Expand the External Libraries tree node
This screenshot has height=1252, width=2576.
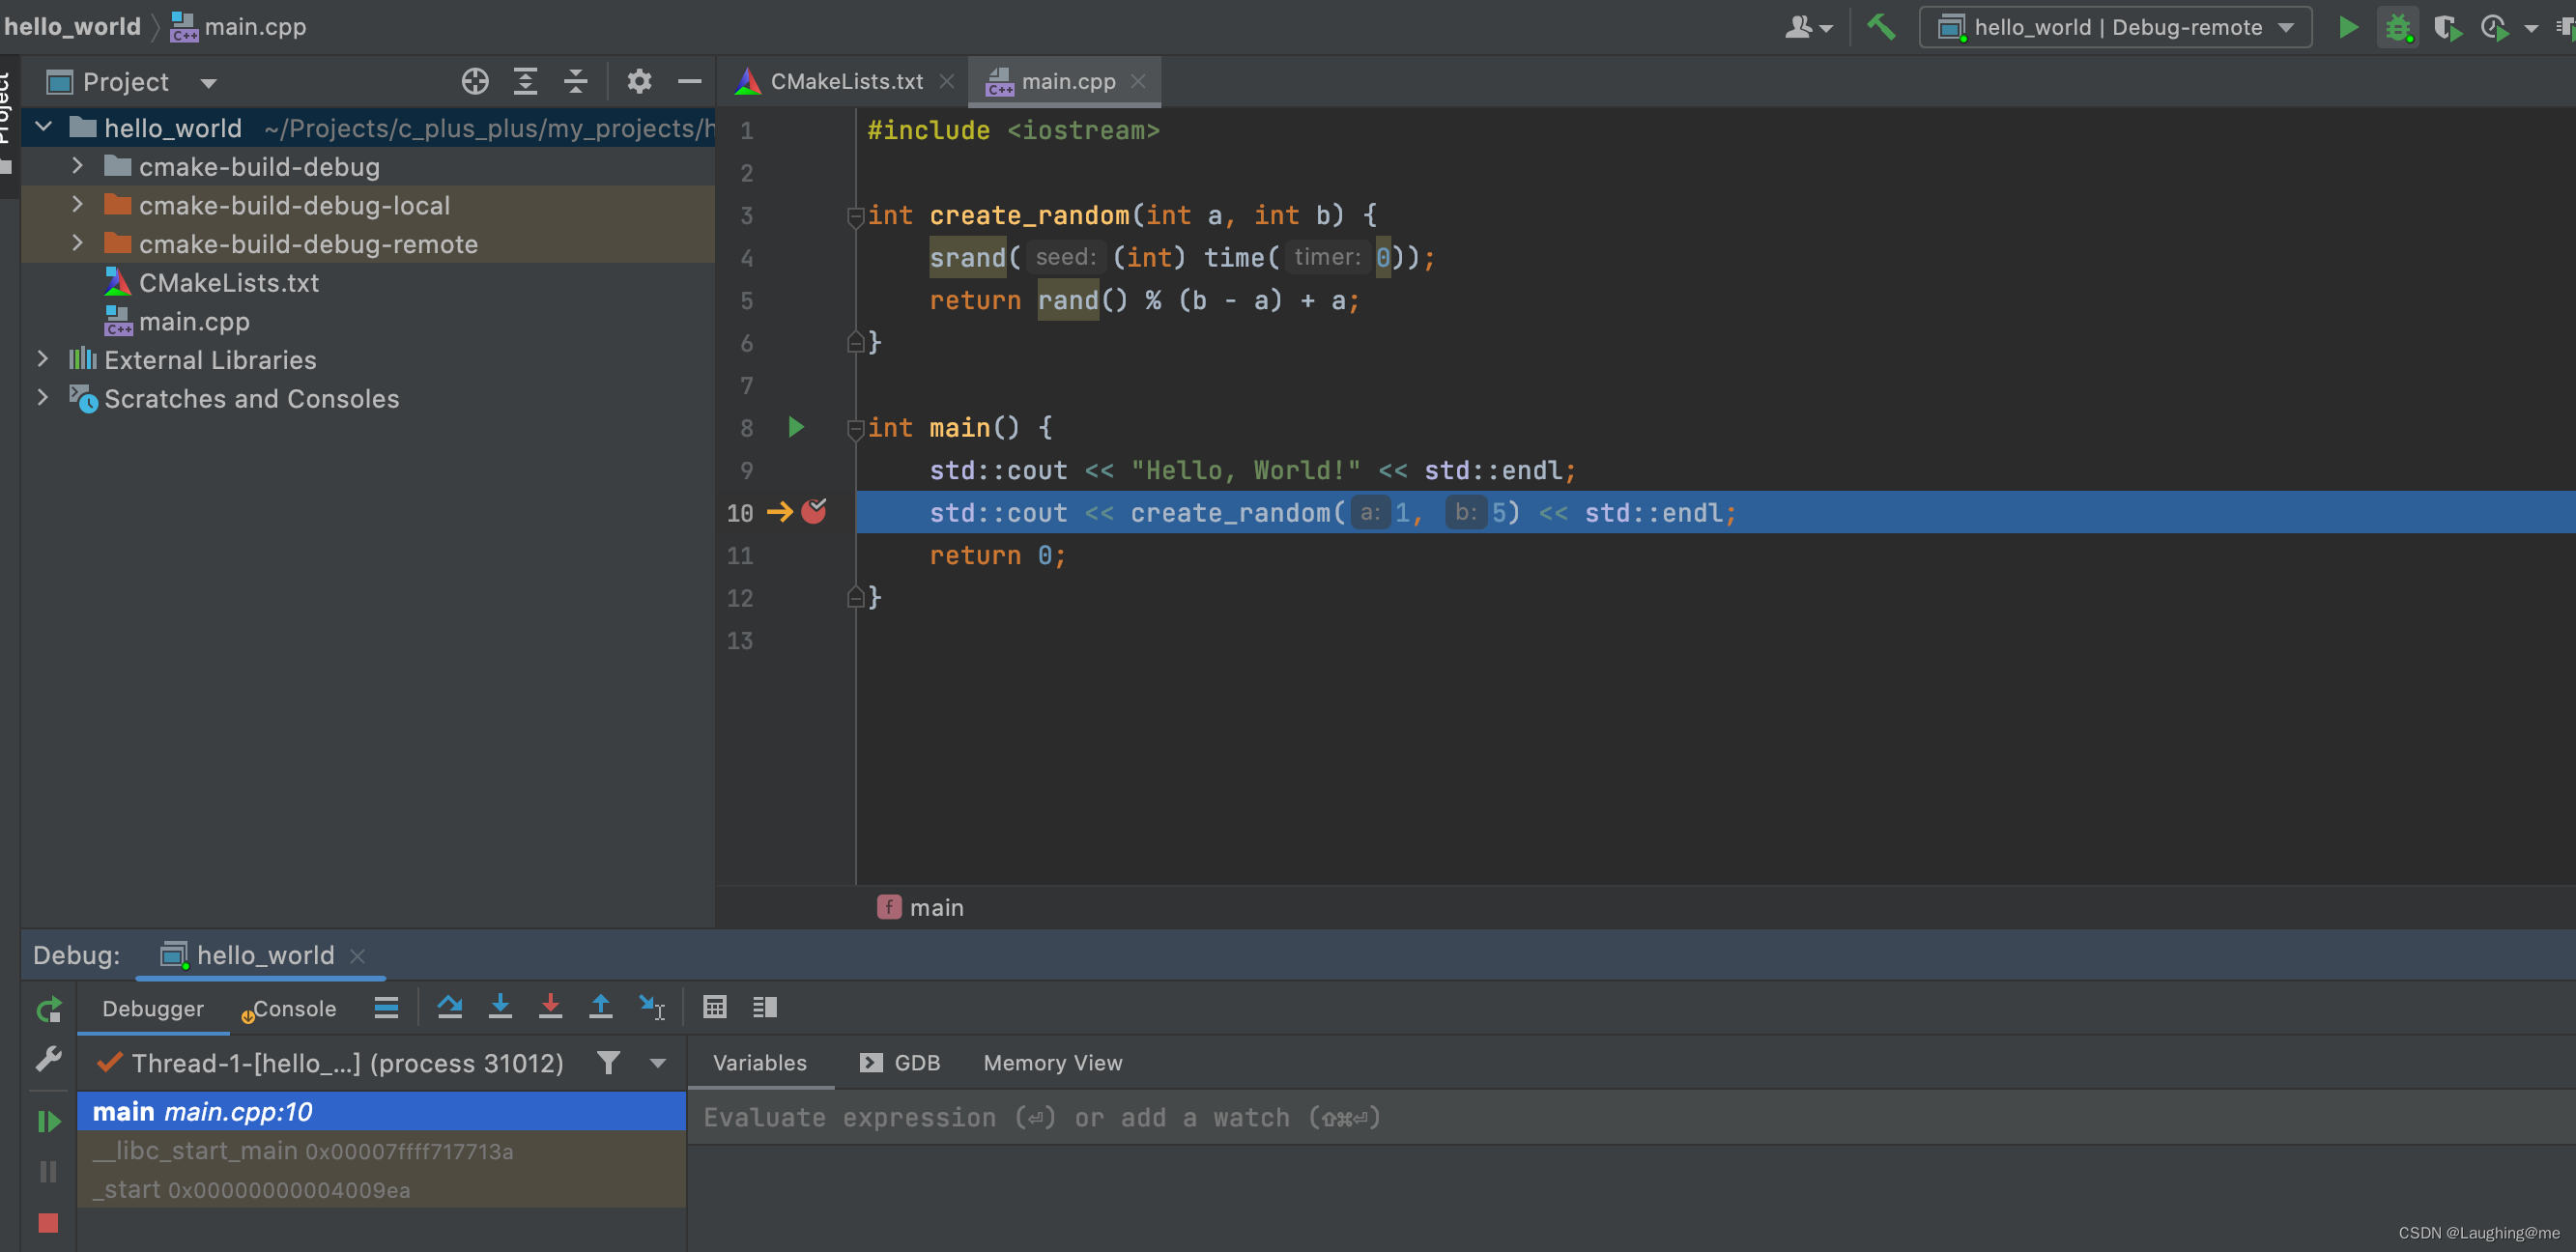(x=43, y=359)
